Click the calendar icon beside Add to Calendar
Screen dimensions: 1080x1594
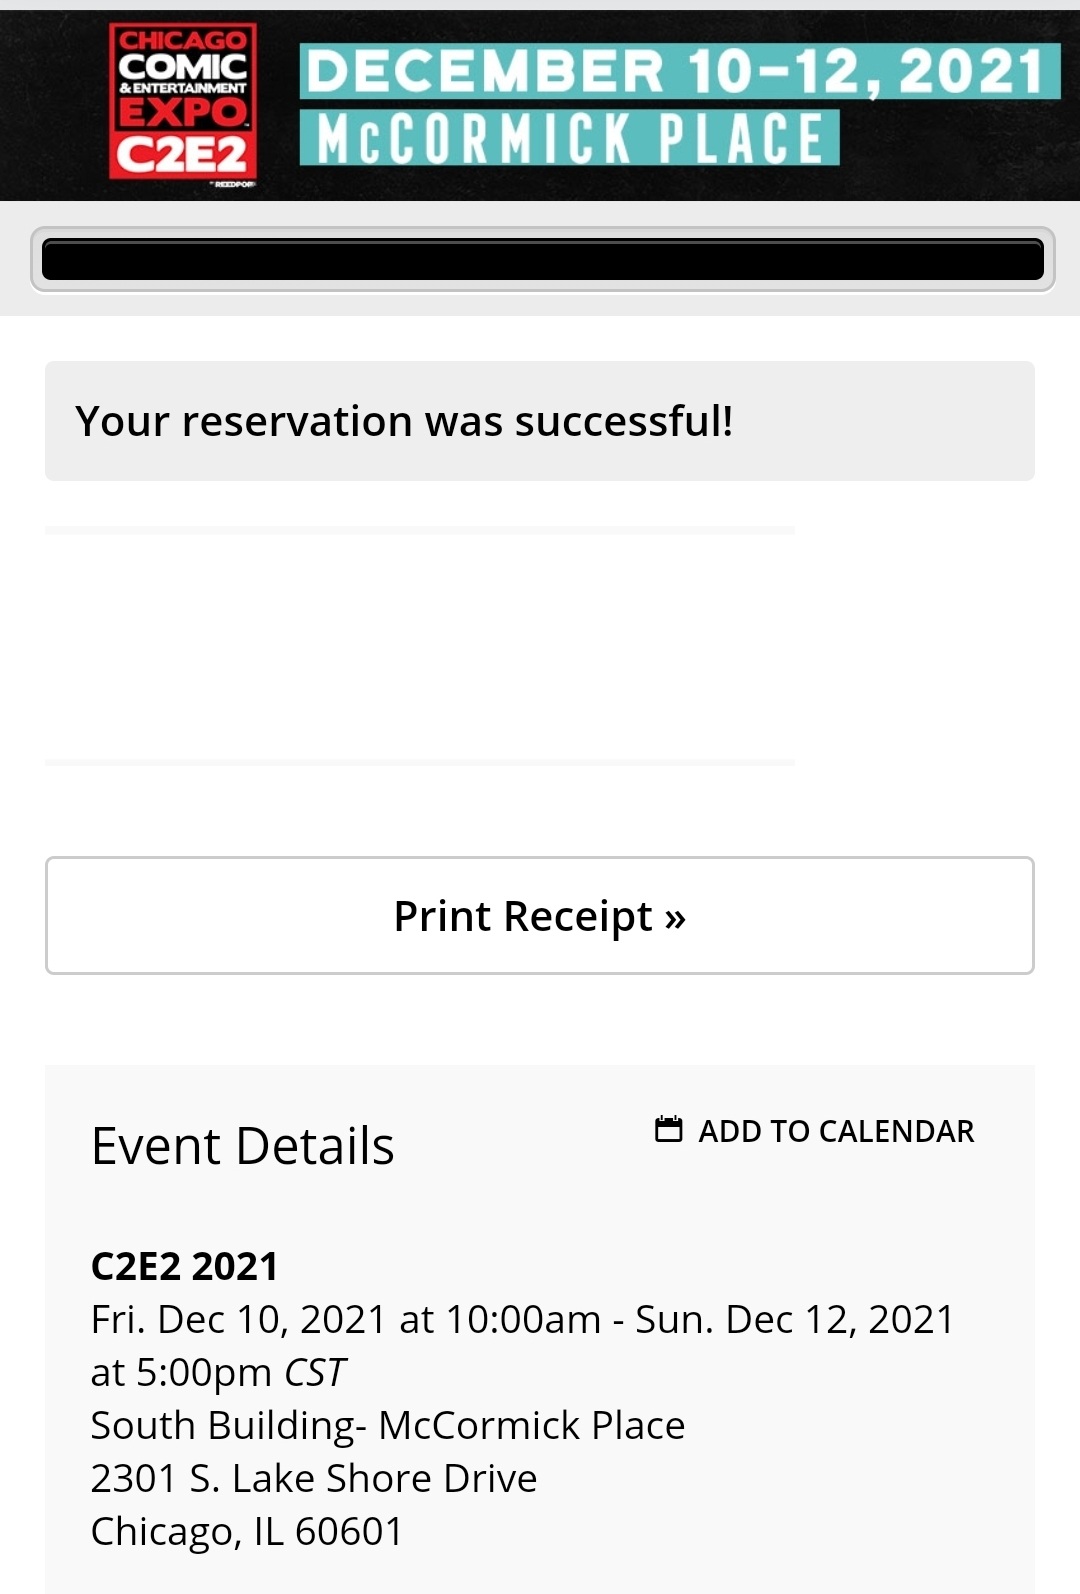(x=668, y=1129)
